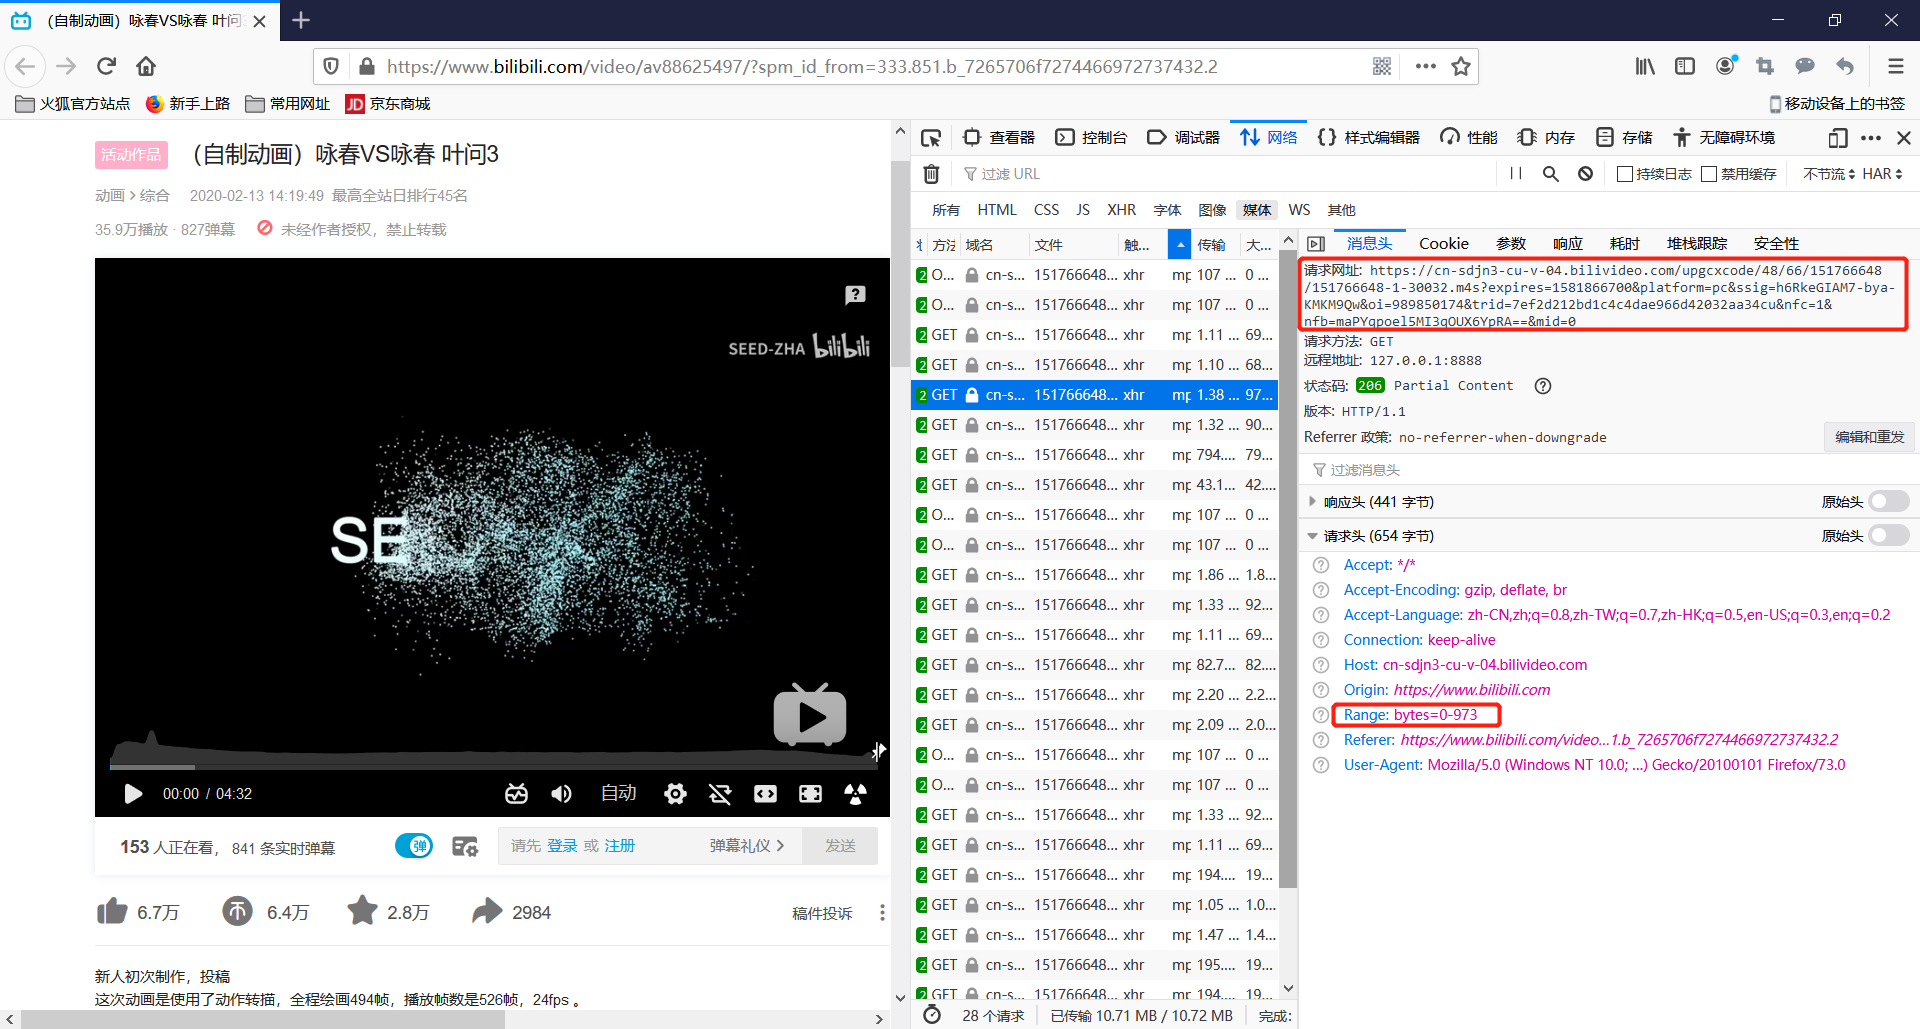Open the danmaku settings icon

[465, 847]
